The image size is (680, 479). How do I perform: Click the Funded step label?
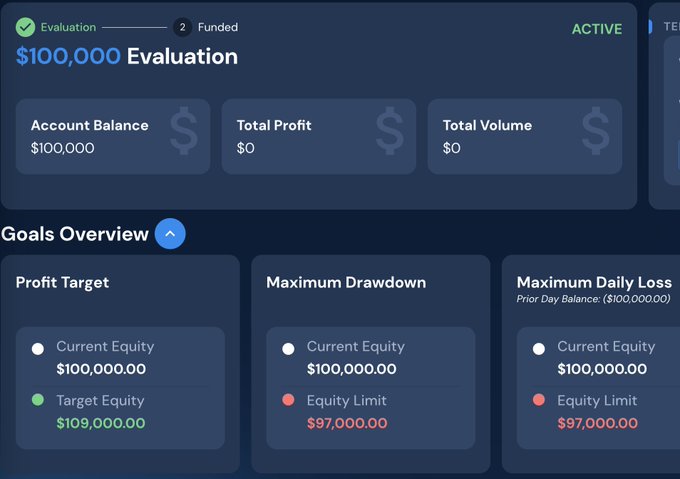[218, 27]
